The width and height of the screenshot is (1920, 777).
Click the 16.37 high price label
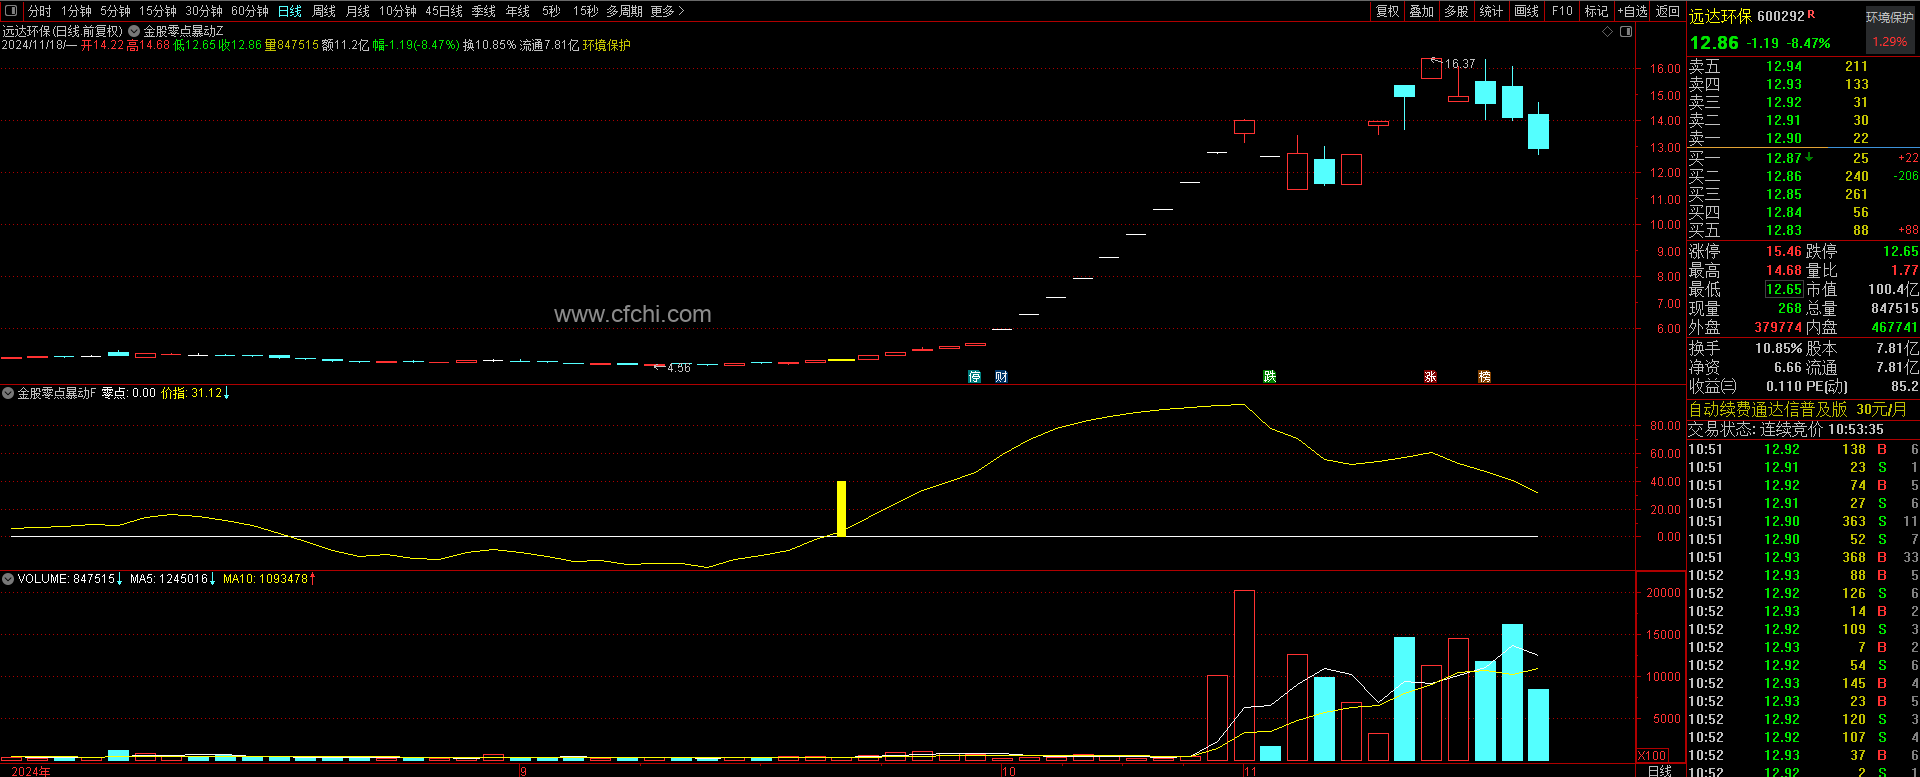(1460, 64)
